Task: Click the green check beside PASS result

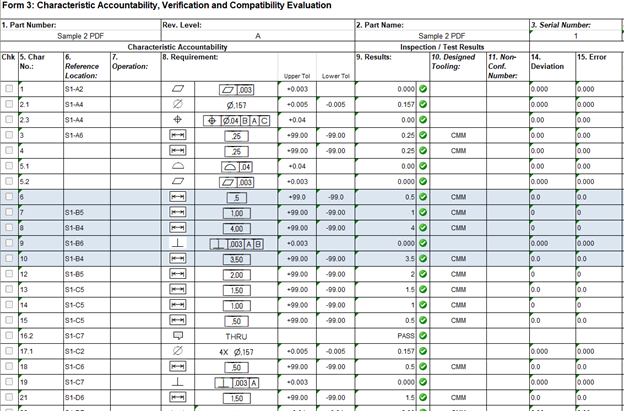Action: [x=423, y=336]
